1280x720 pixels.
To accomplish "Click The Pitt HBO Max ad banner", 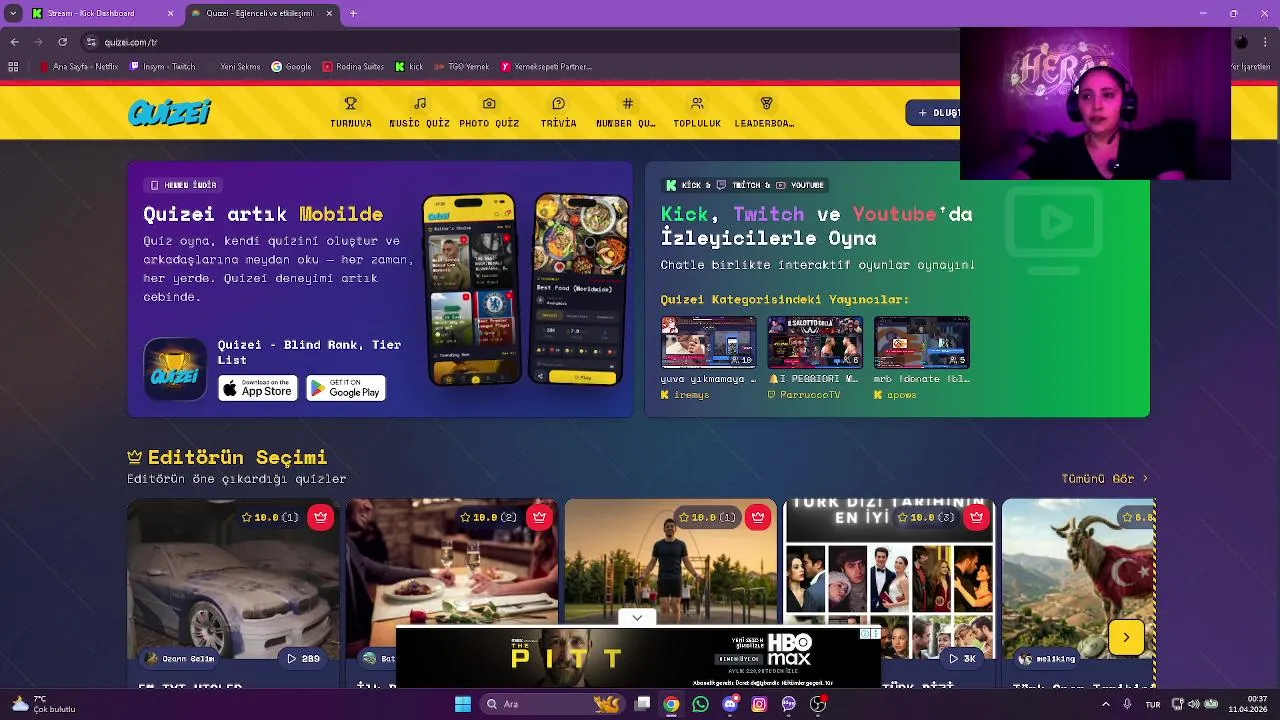I will click(x=637, y=658).
